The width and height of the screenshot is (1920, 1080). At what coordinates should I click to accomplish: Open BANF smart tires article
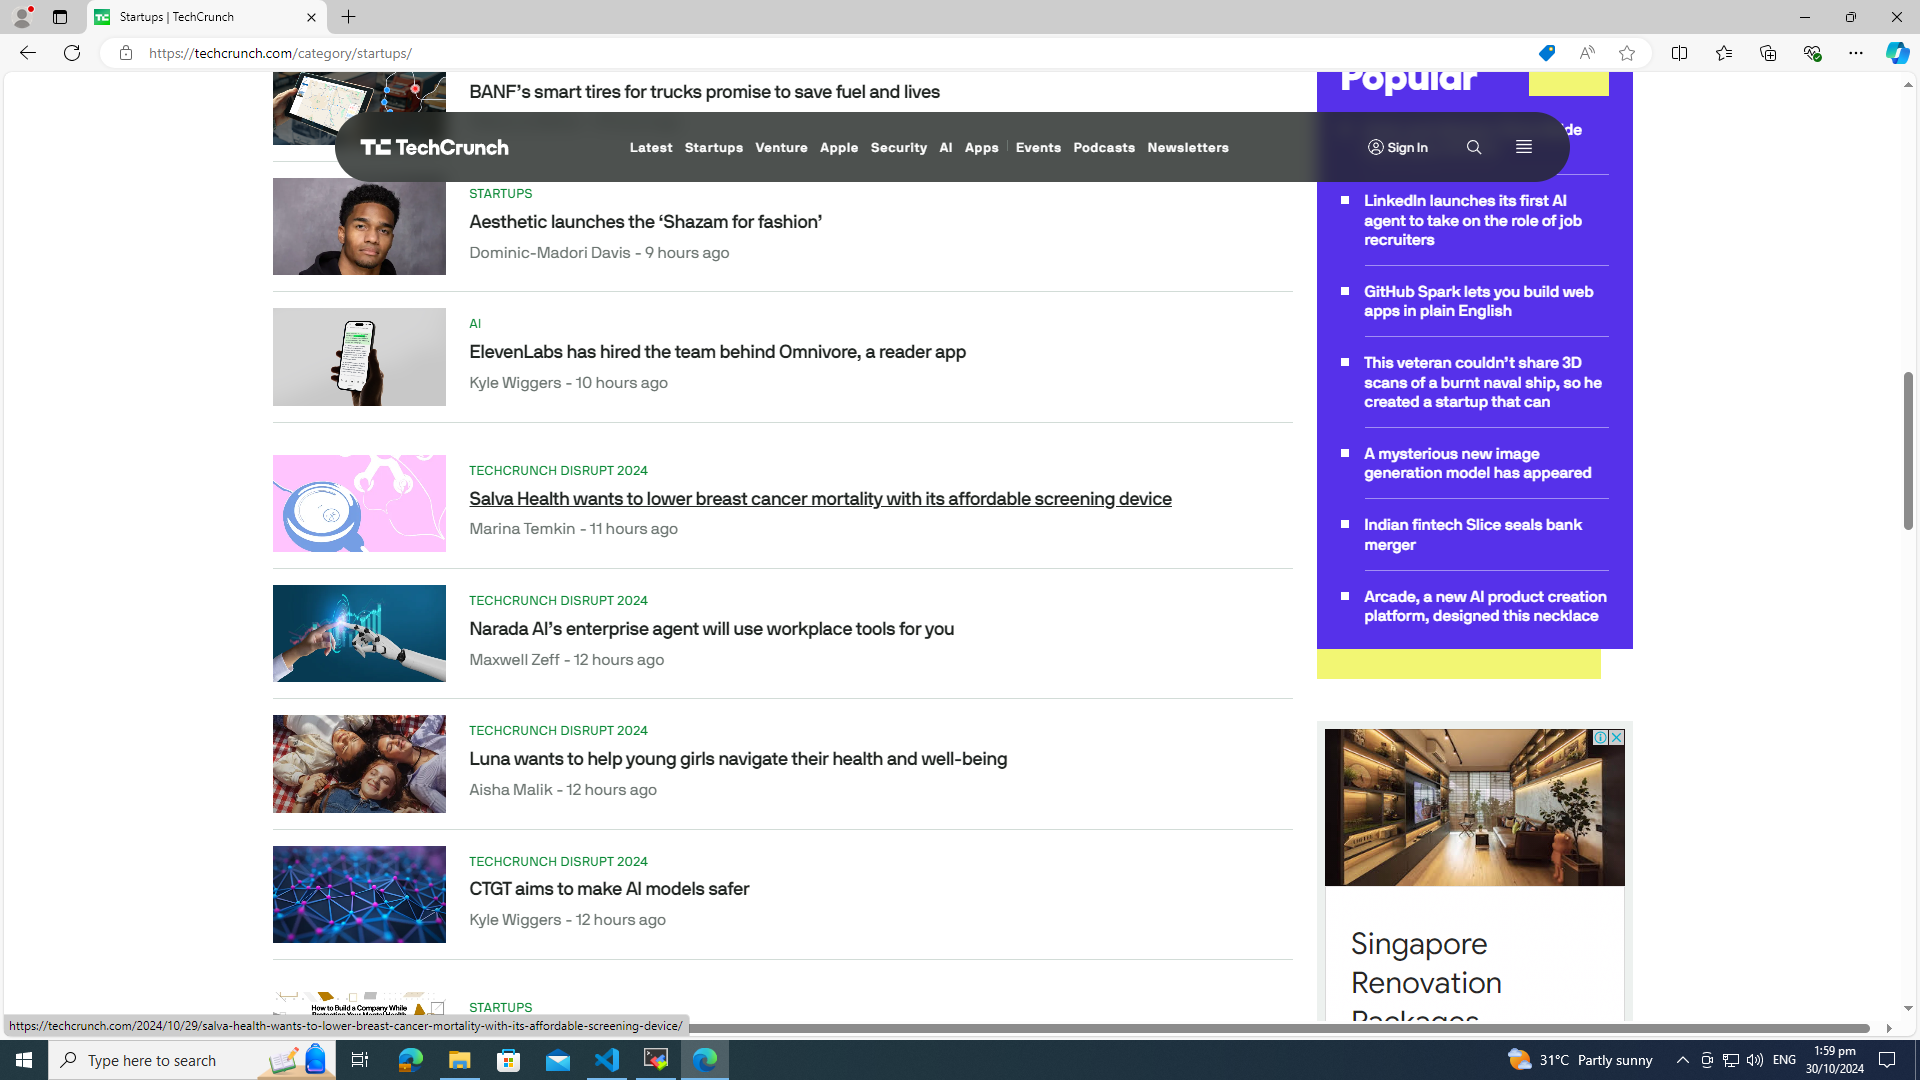click(x=704, y=92)
